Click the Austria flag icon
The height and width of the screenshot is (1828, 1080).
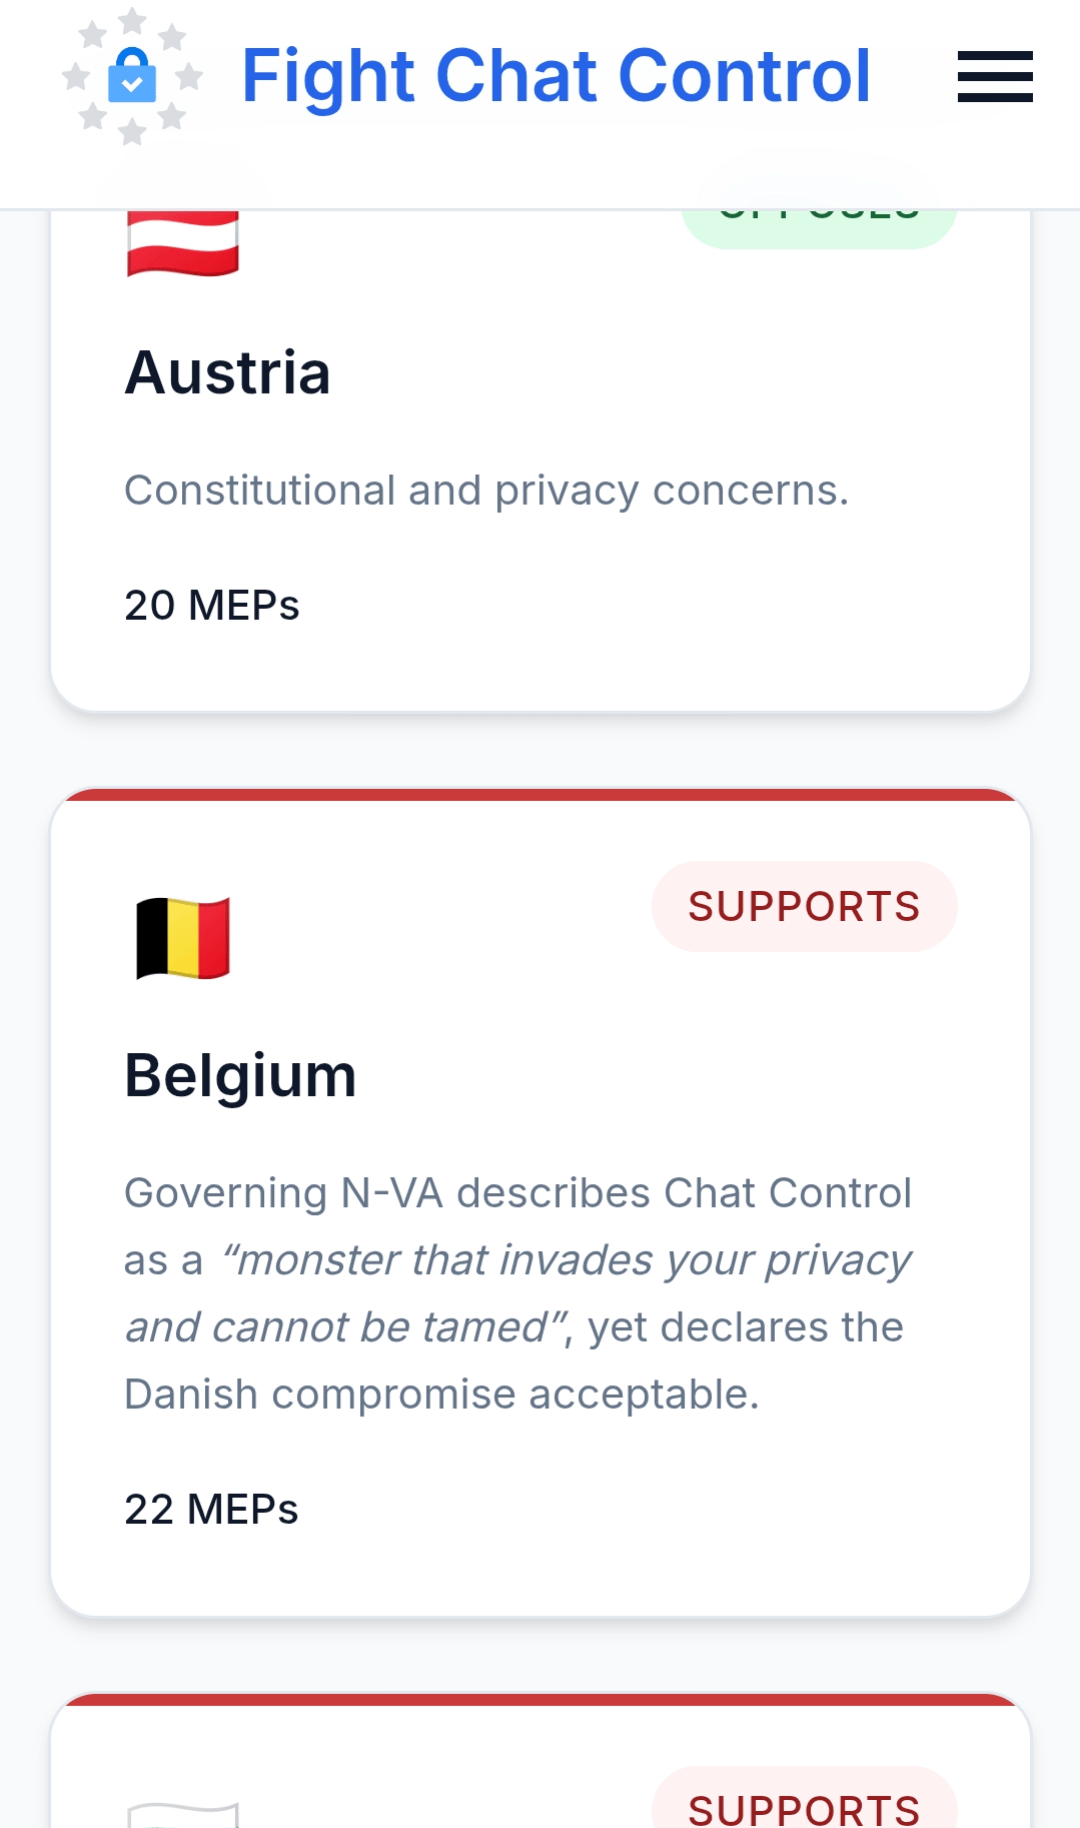[x=183, y=243]
